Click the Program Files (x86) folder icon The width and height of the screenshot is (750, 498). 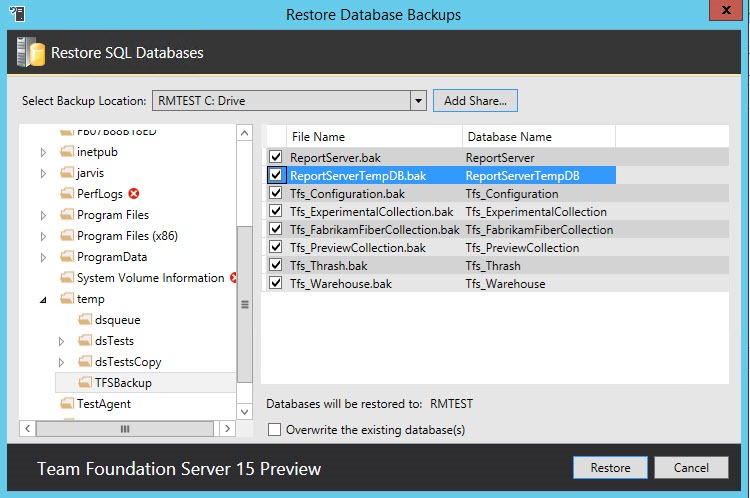[x=67, y=236]
